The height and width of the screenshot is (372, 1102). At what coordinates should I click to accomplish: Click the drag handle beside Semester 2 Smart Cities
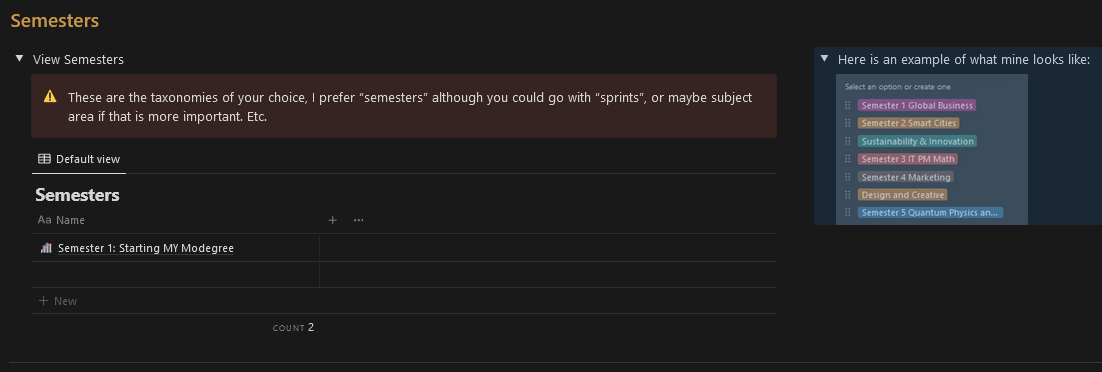coord(848,123)
